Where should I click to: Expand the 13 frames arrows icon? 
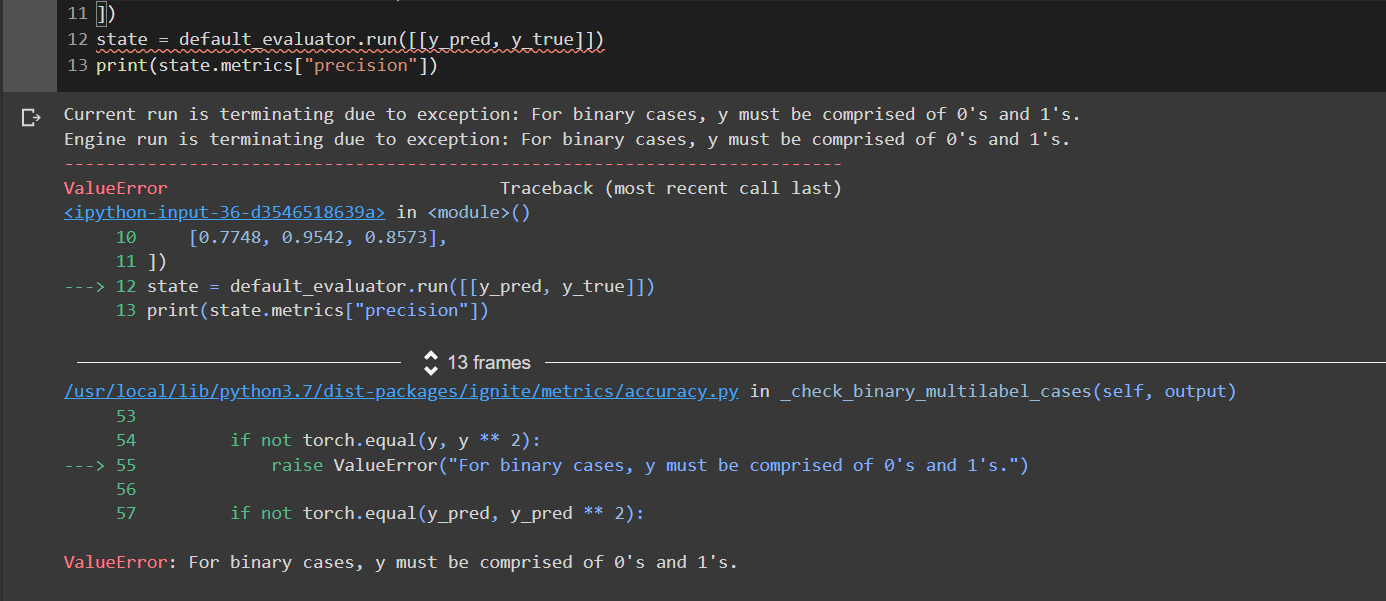point(431,362)
